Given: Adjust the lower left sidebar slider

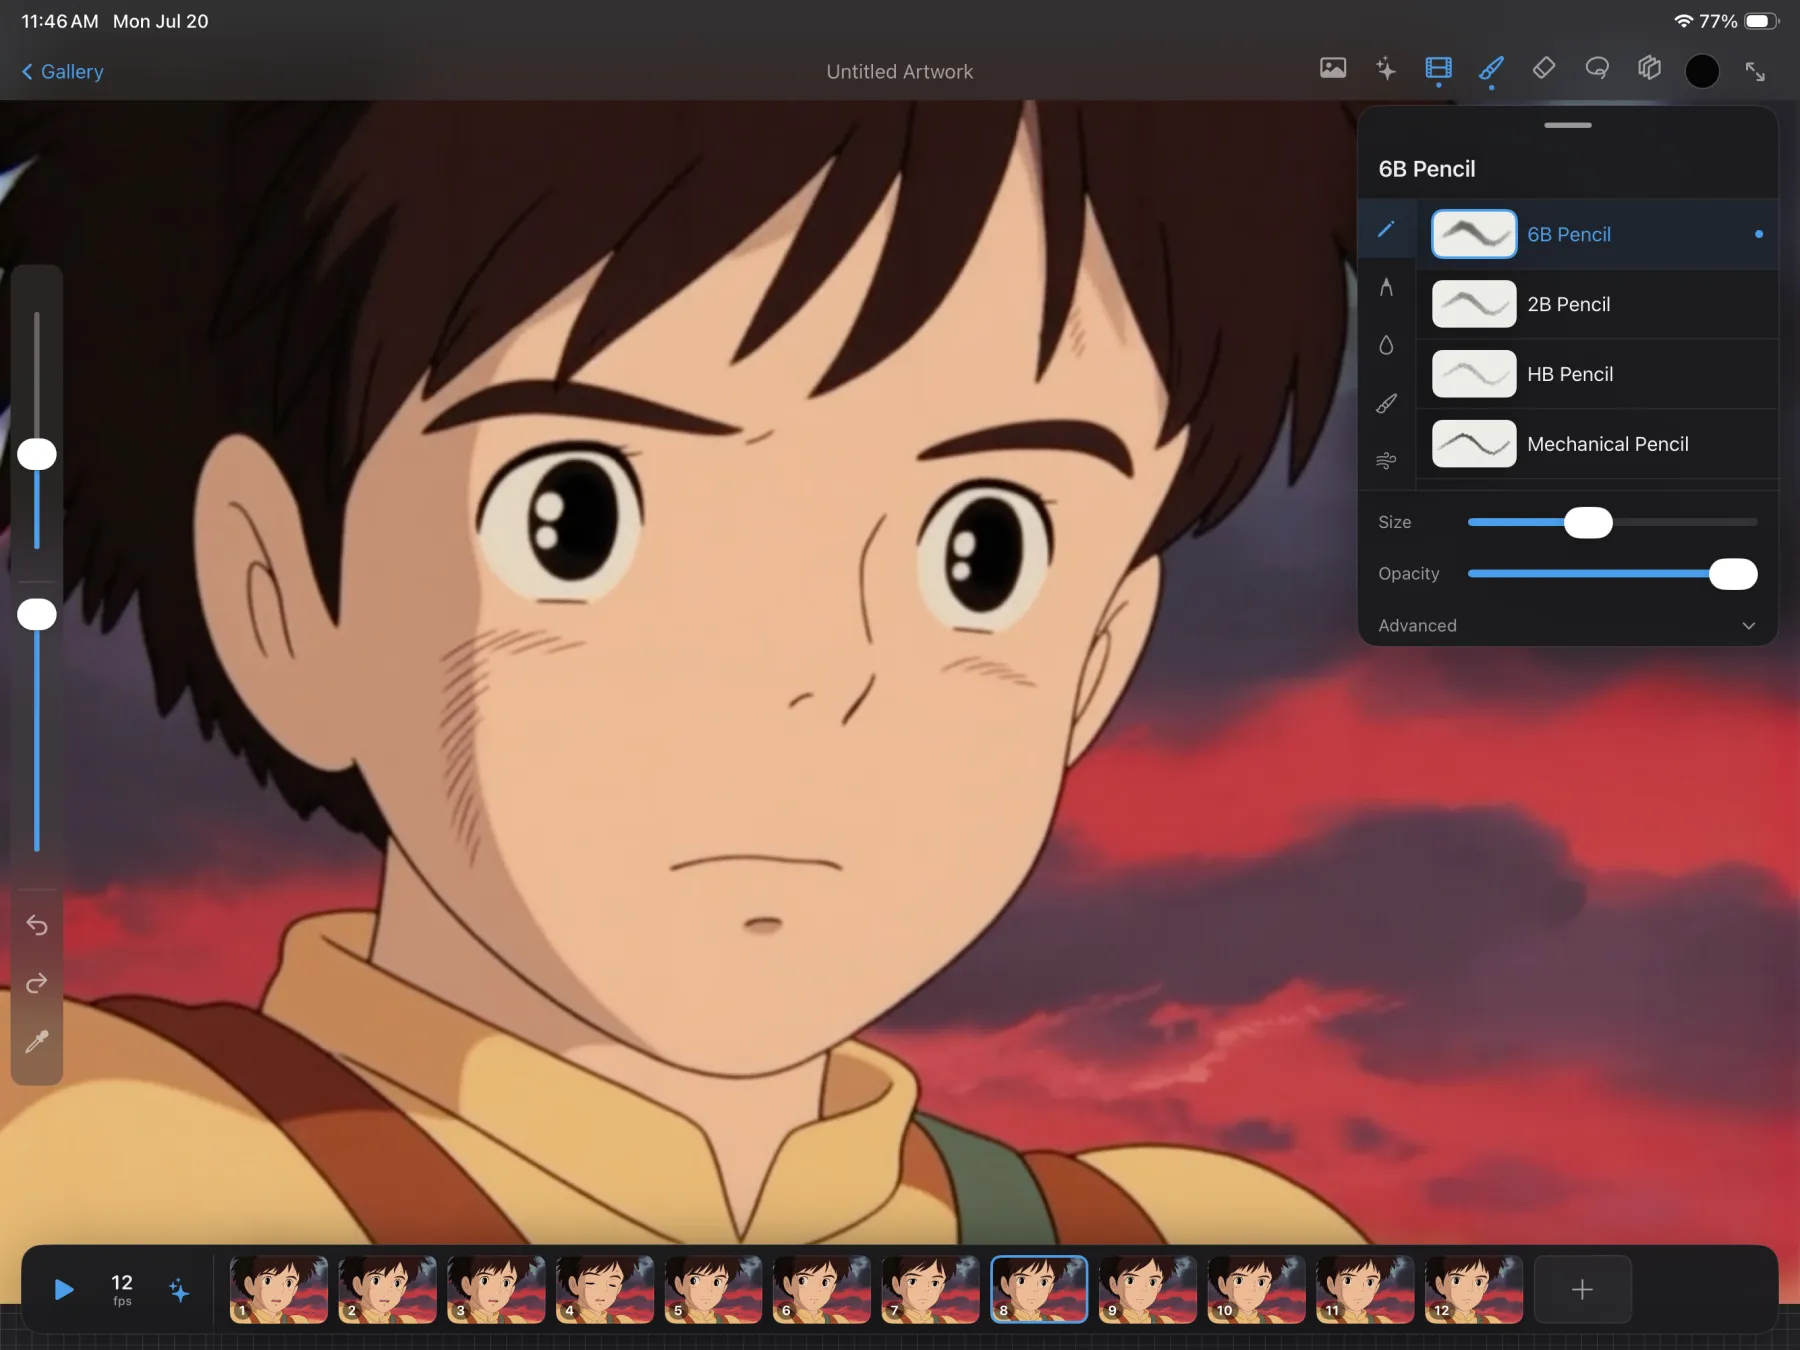Looking at the screenshot, I should point(37,725).
